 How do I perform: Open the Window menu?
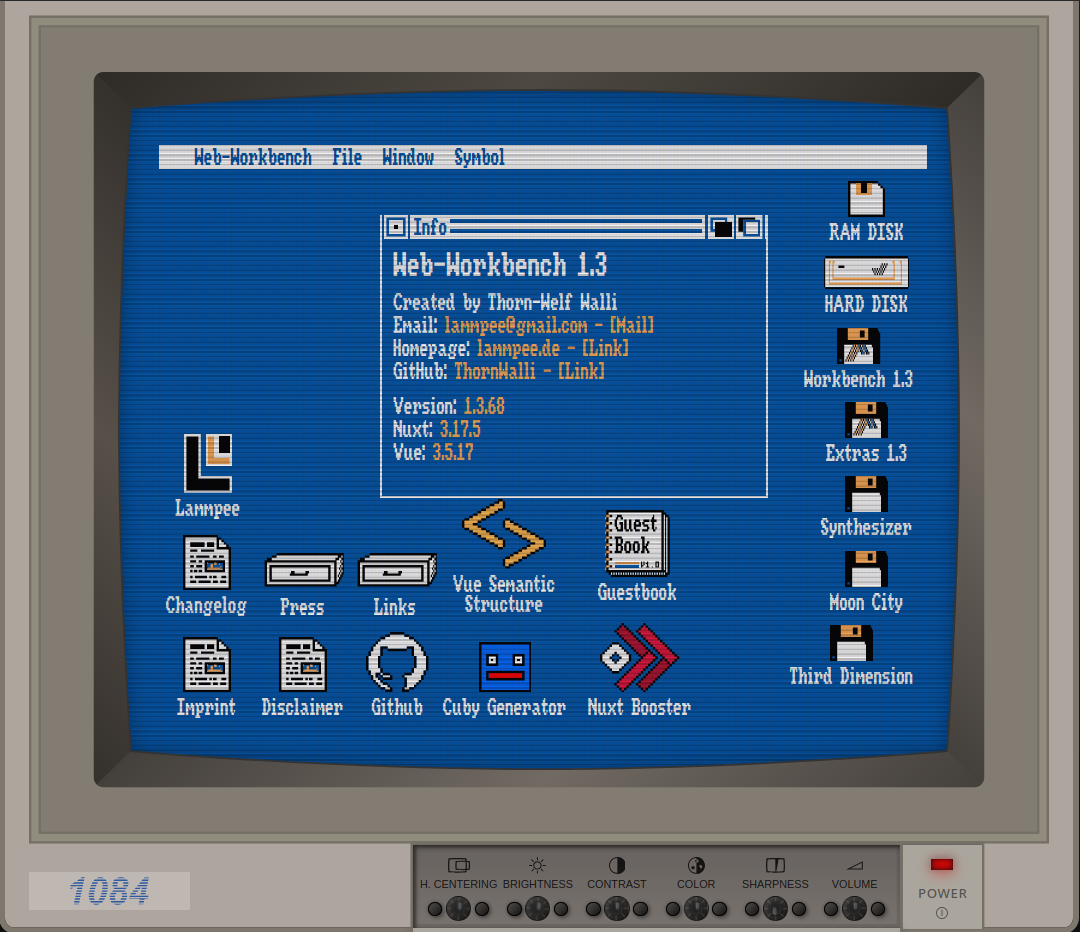(x=408, y=158)
